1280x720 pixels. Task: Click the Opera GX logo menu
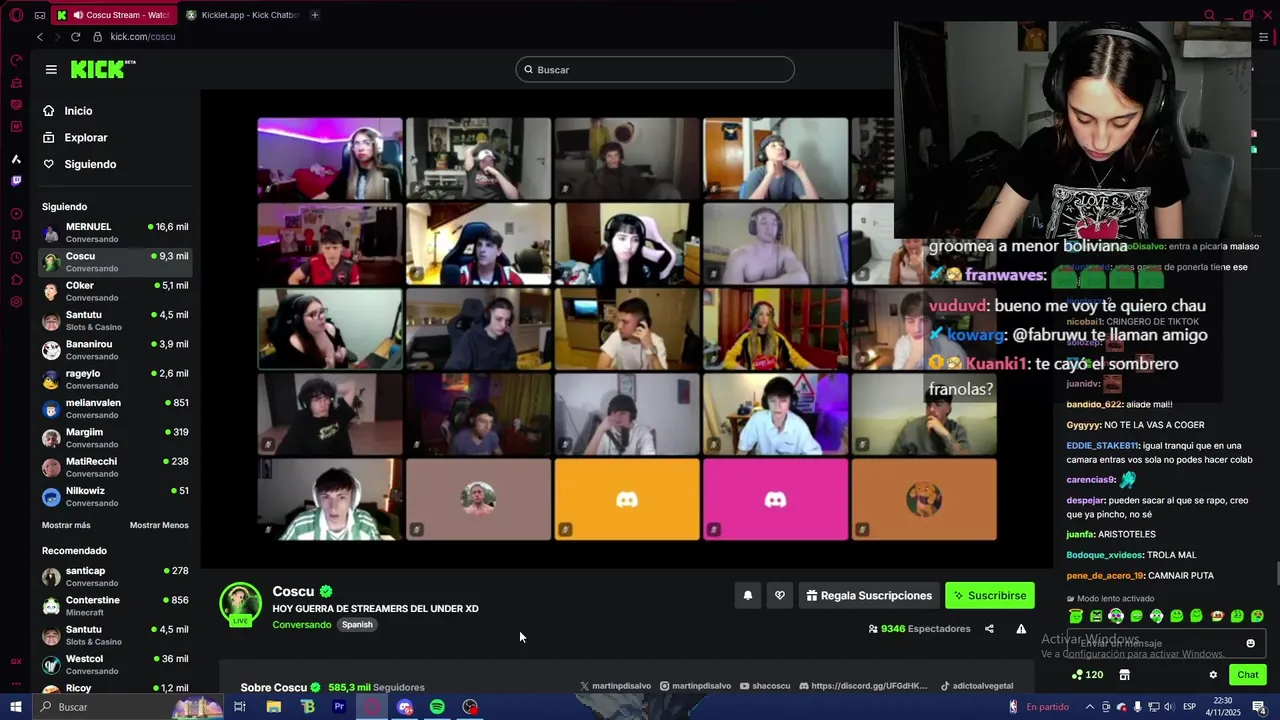16,15
